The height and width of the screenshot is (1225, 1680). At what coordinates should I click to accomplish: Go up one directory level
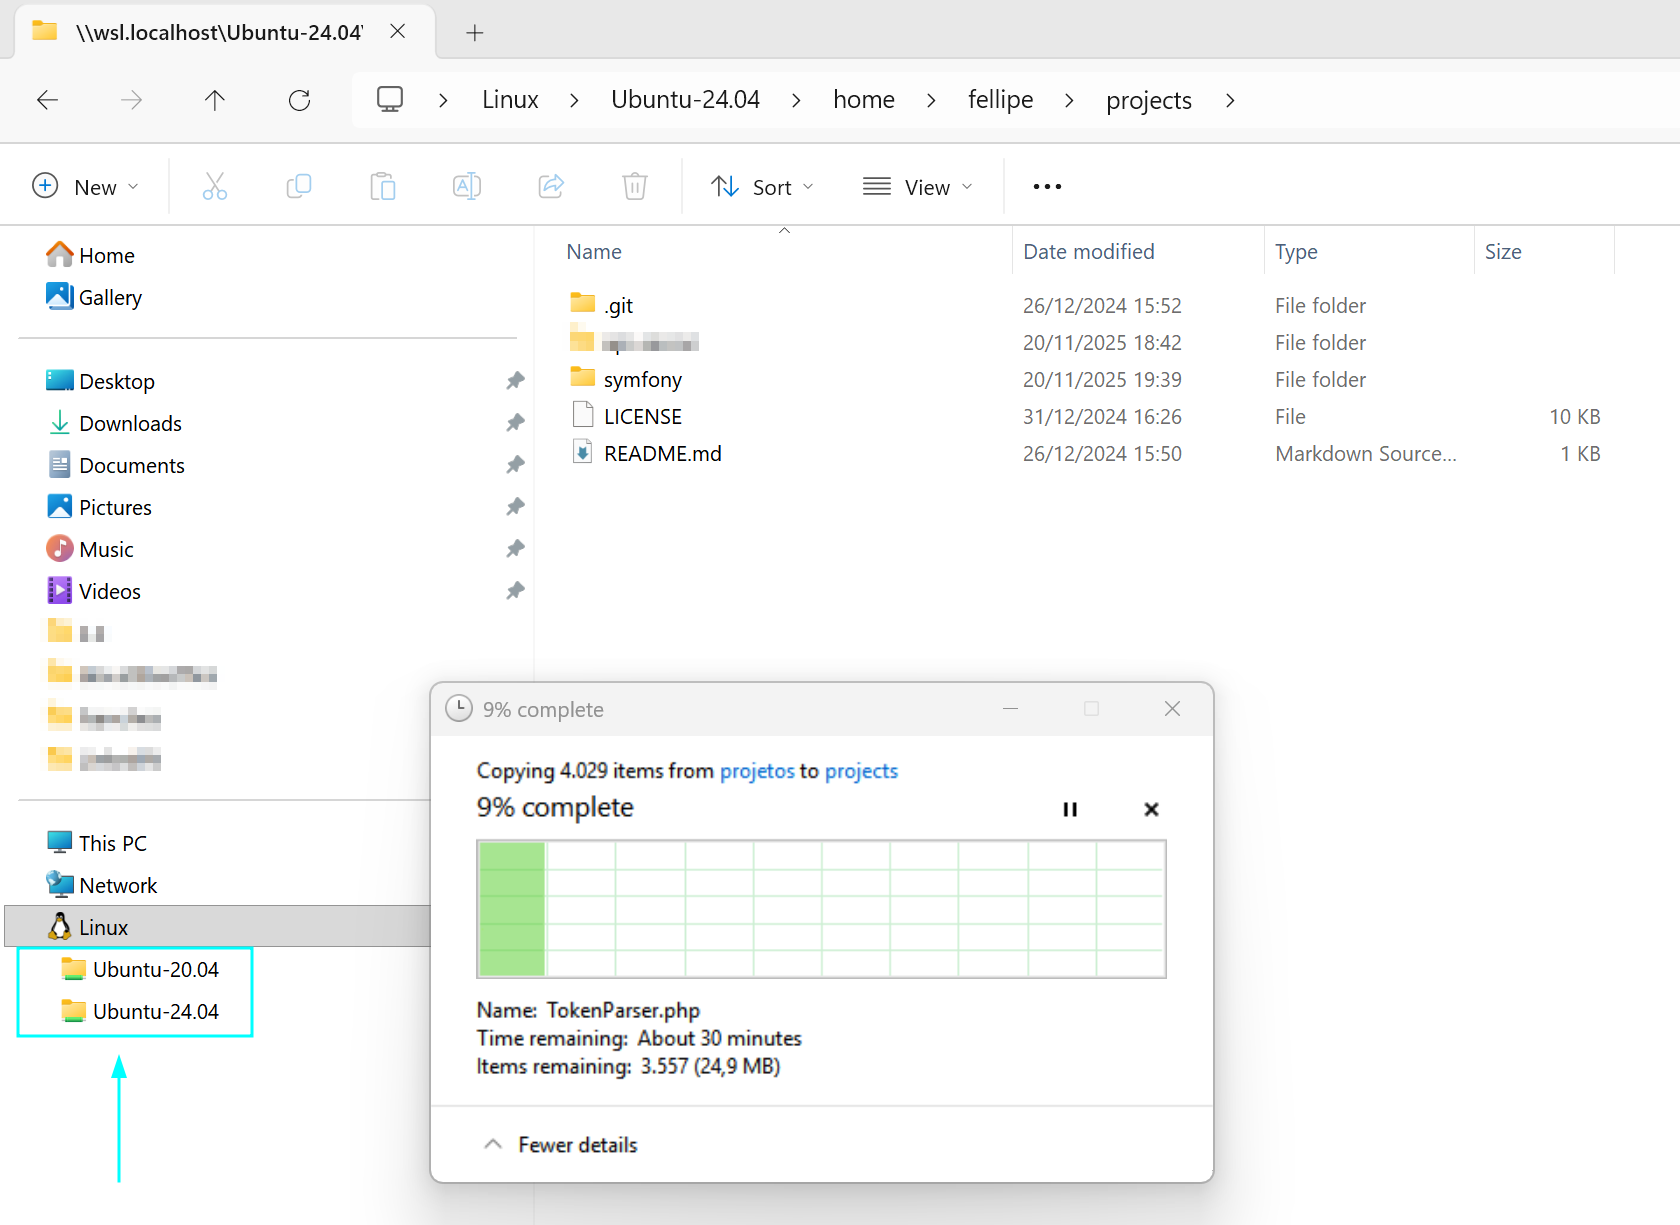[215, 100]
